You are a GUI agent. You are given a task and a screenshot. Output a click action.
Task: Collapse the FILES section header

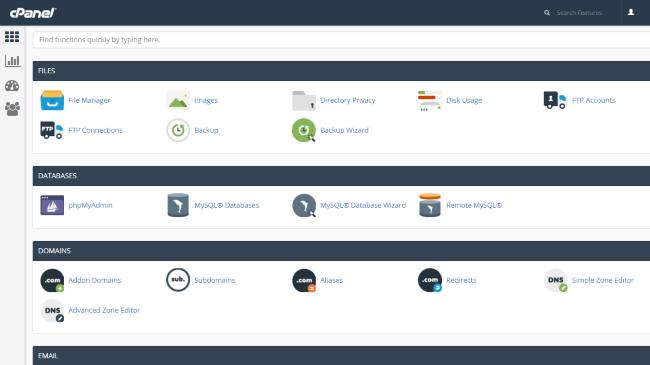[x=341, y=71]
